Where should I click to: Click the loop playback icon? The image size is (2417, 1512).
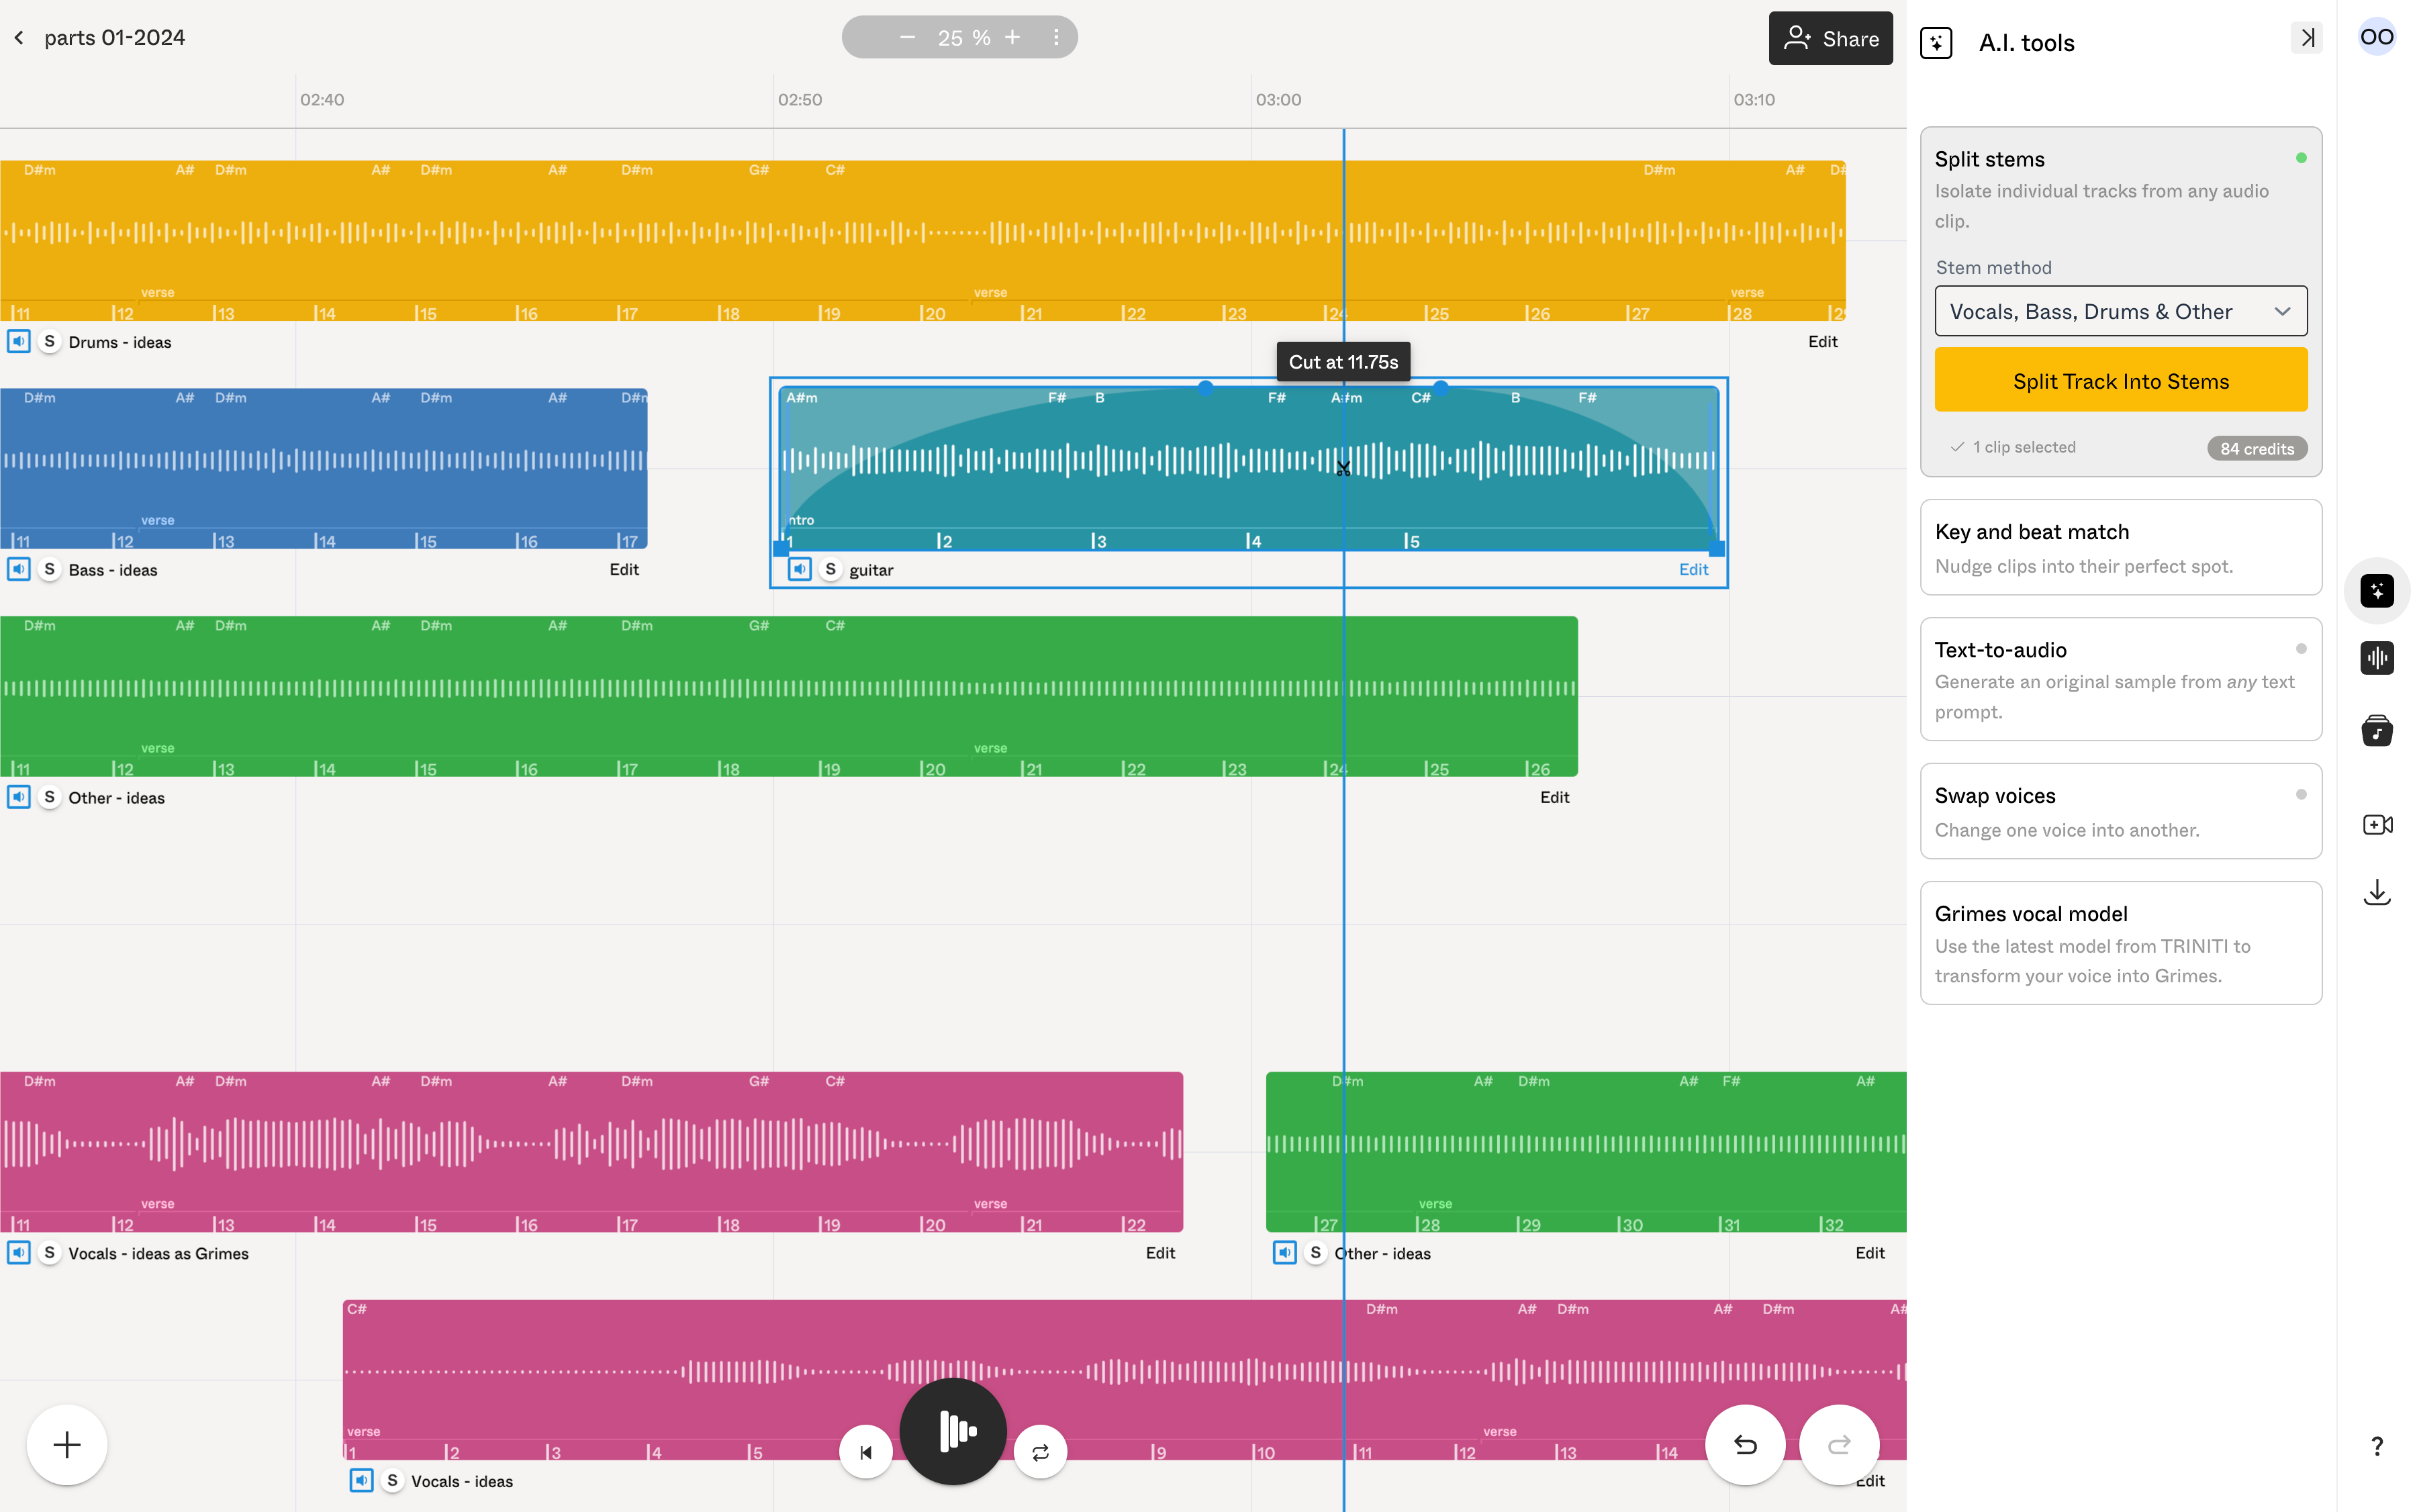click(x=1039, y=1451)
